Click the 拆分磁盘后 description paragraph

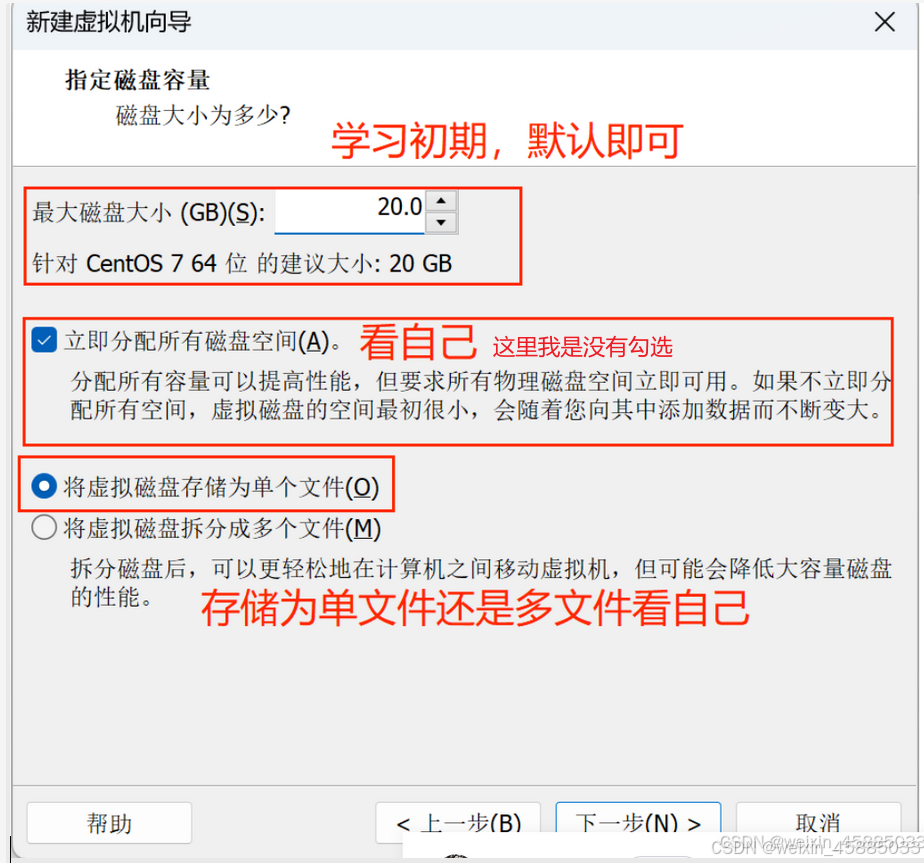click(481, 582)
